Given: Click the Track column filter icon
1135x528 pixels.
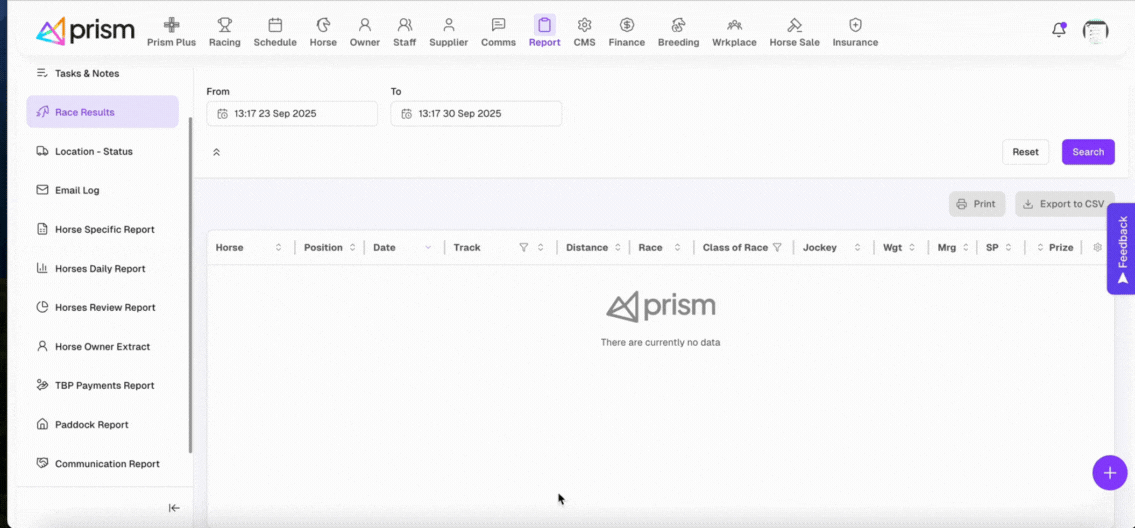Looking at the screenshot, I should click(x=523, y=248).
